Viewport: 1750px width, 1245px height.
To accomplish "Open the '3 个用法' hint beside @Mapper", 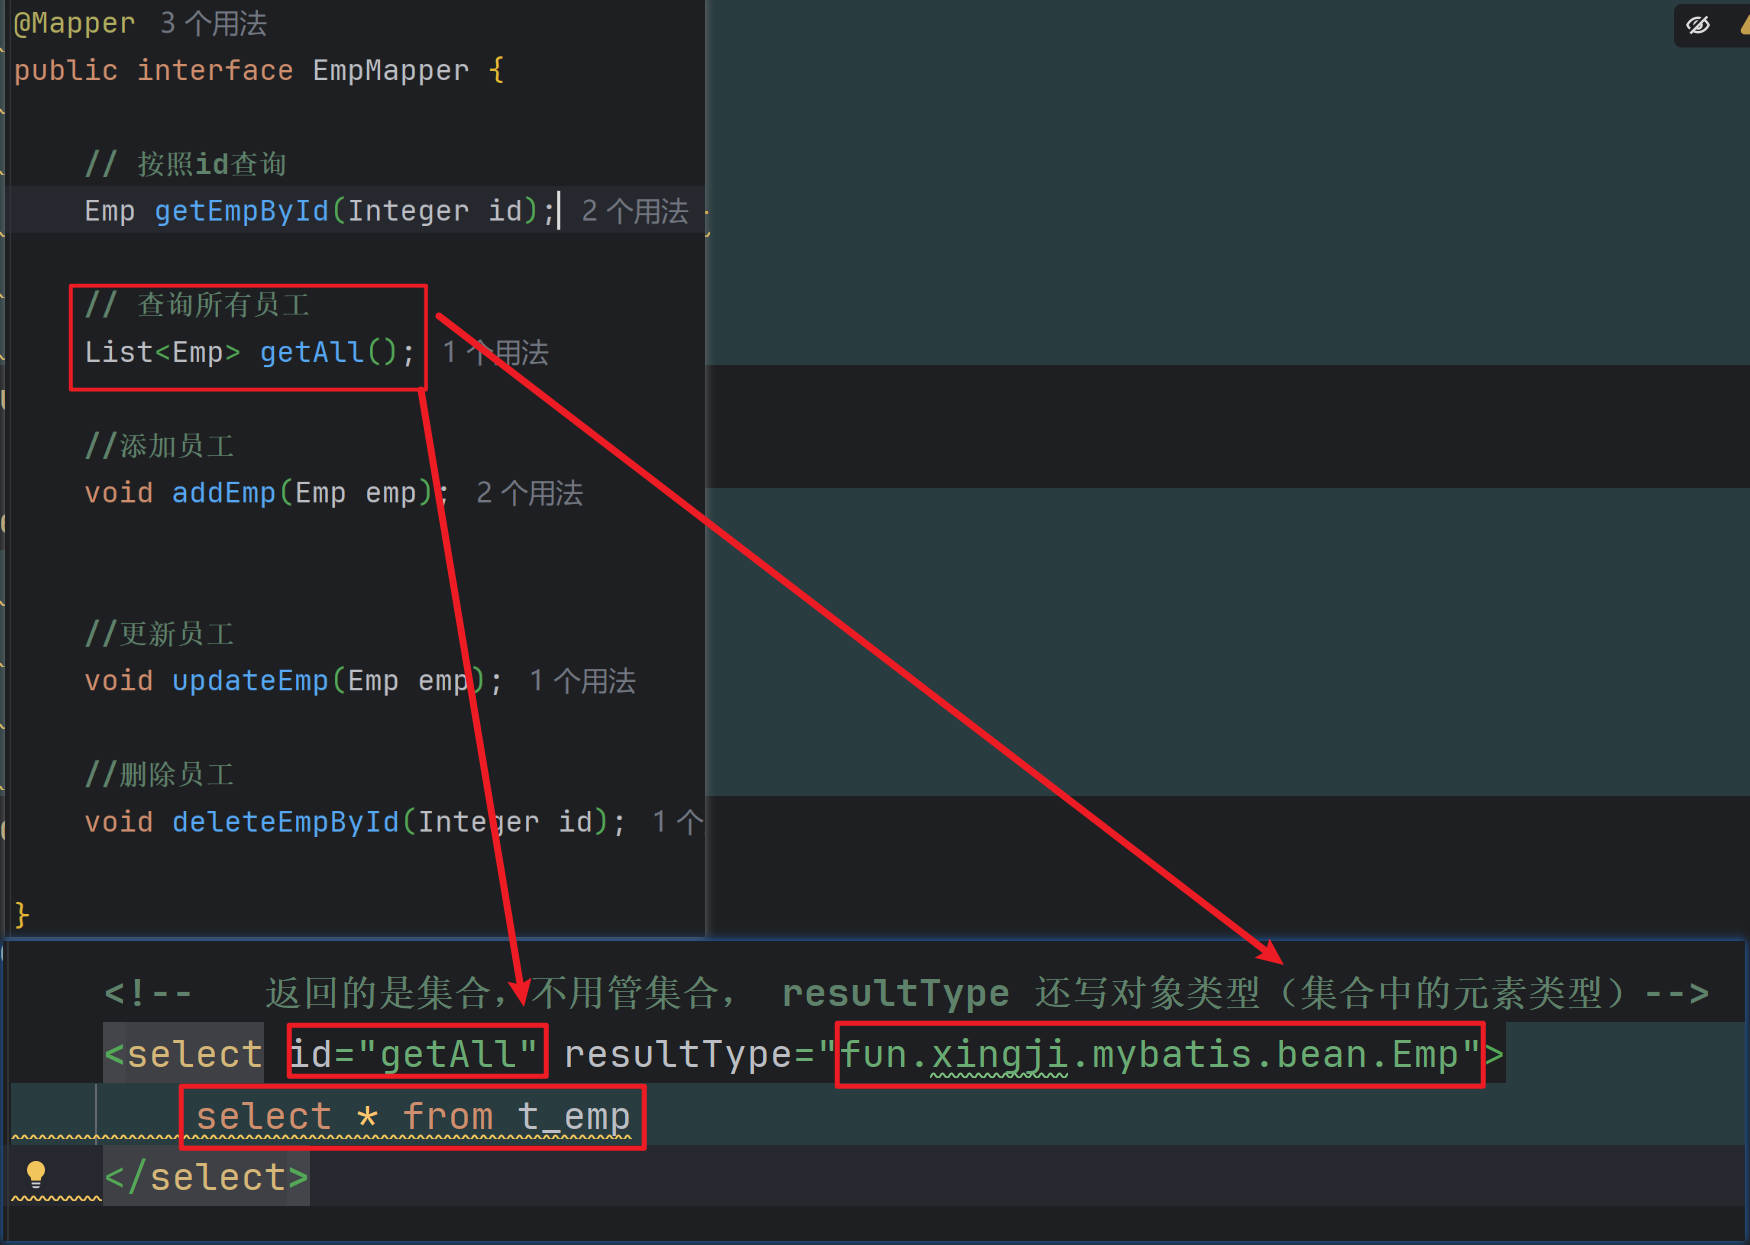I will click(213, 23).
